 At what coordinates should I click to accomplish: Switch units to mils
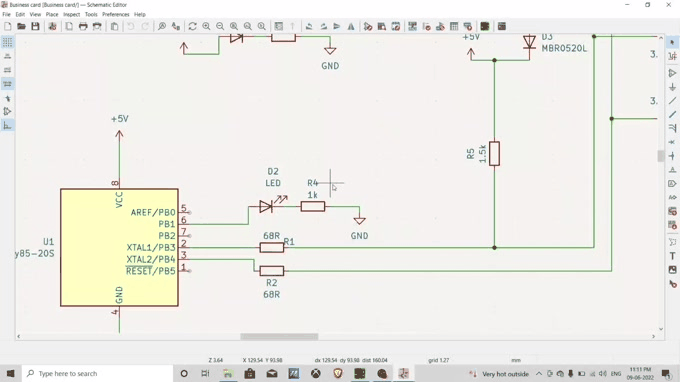(7, 70)
